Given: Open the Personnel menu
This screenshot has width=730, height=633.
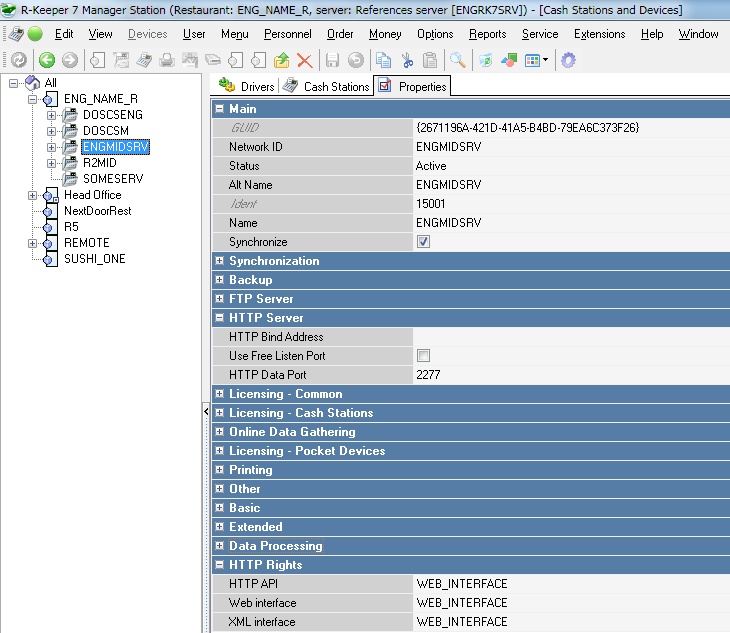Looking at the screenshot, I should coord(288,34).
